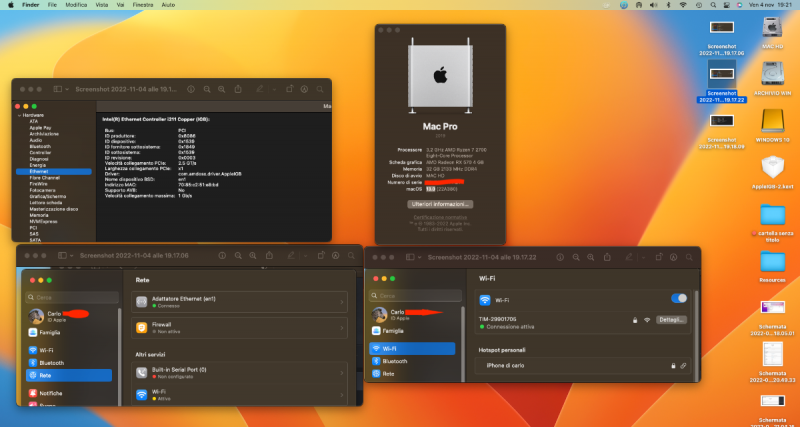Expand the Firewall row chevron
This screenshot has width=800, height=427.
coord(342,328)
